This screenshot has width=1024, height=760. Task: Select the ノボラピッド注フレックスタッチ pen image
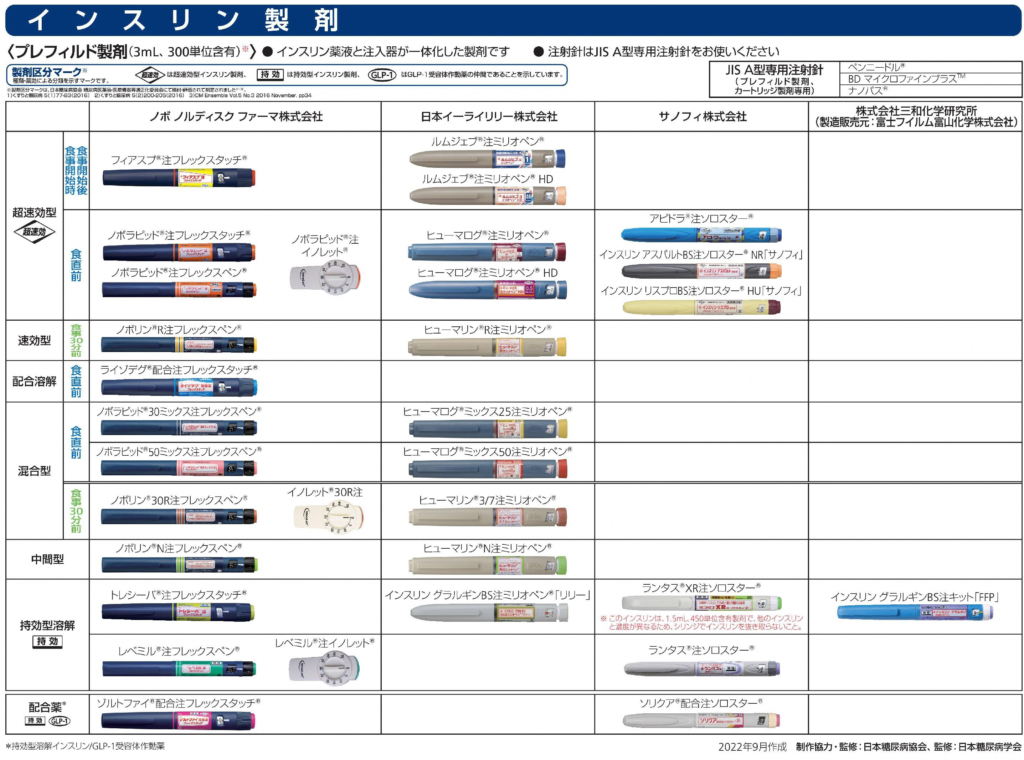(179, 252)
